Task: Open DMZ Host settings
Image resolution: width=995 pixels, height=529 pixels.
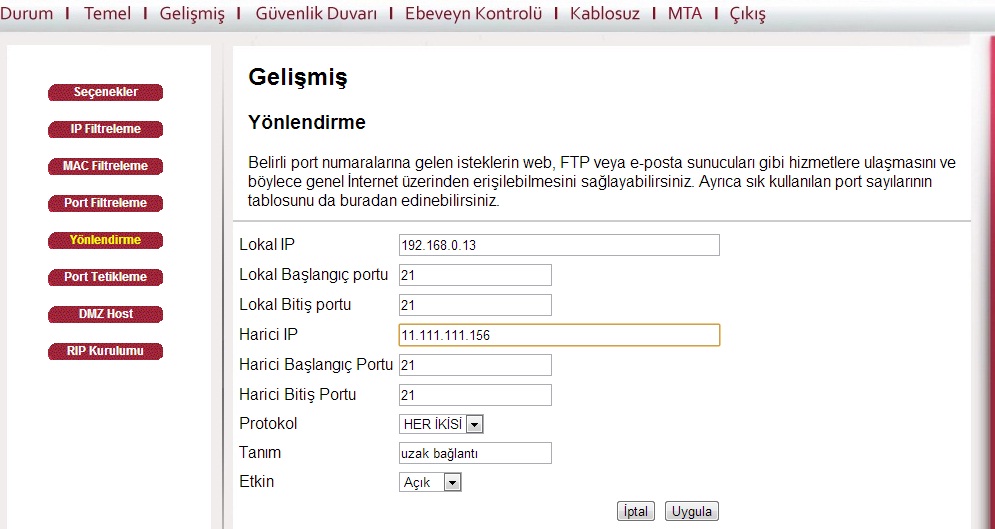Action: [x=105, y=314]
